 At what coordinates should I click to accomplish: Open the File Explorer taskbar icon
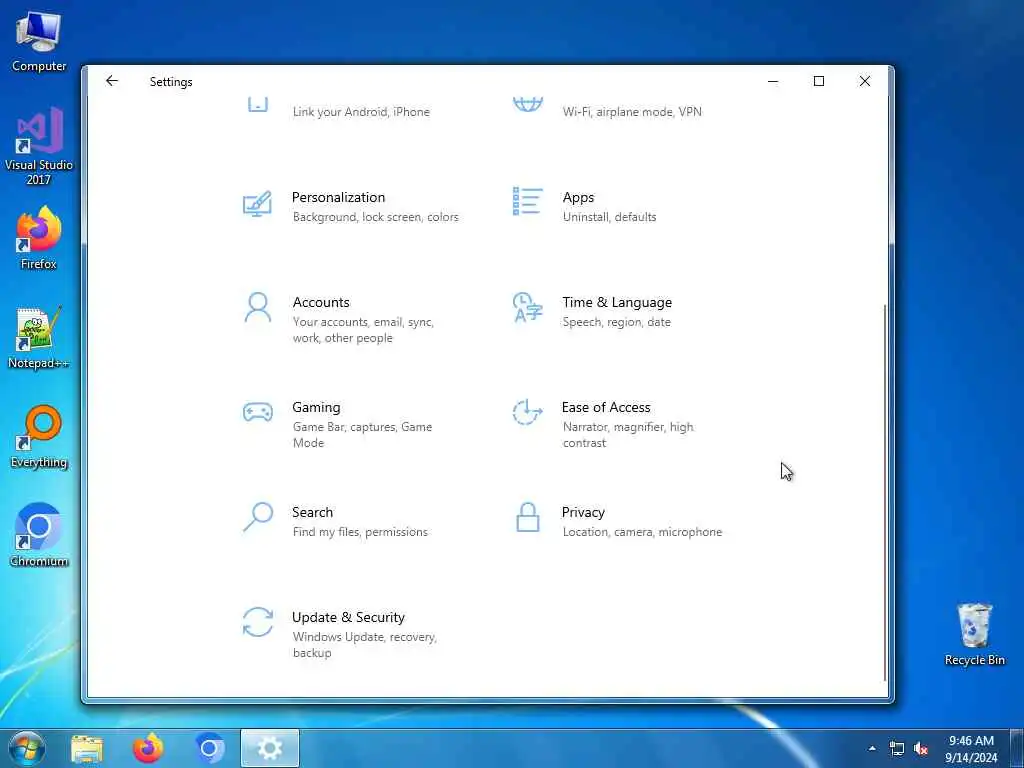(x=87, y=749)
